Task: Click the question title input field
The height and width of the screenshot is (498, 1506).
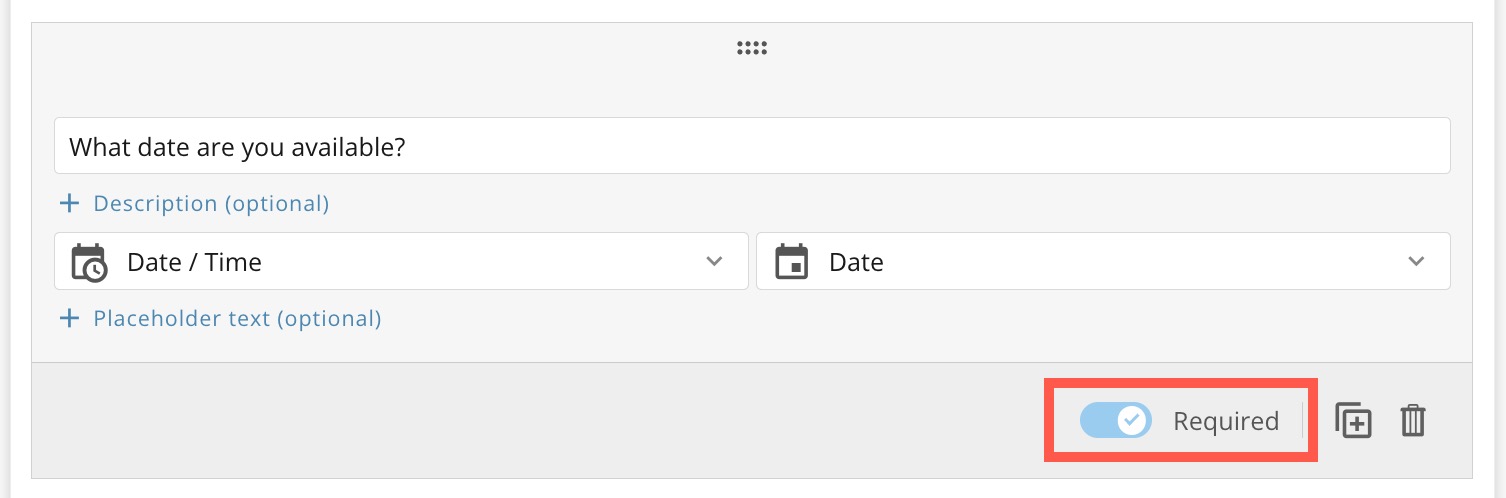Action: pos(900,147)
